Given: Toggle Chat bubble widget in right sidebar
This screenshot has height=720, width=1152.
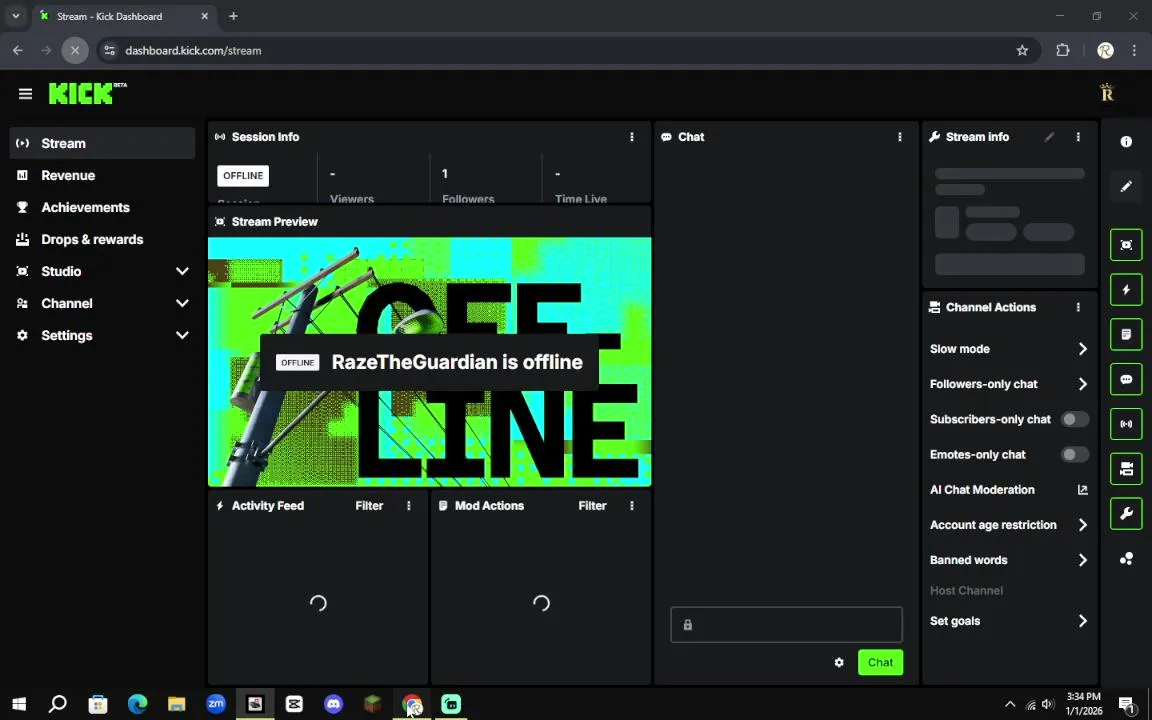Looking at the screenshot, I should pos(1126,379).
